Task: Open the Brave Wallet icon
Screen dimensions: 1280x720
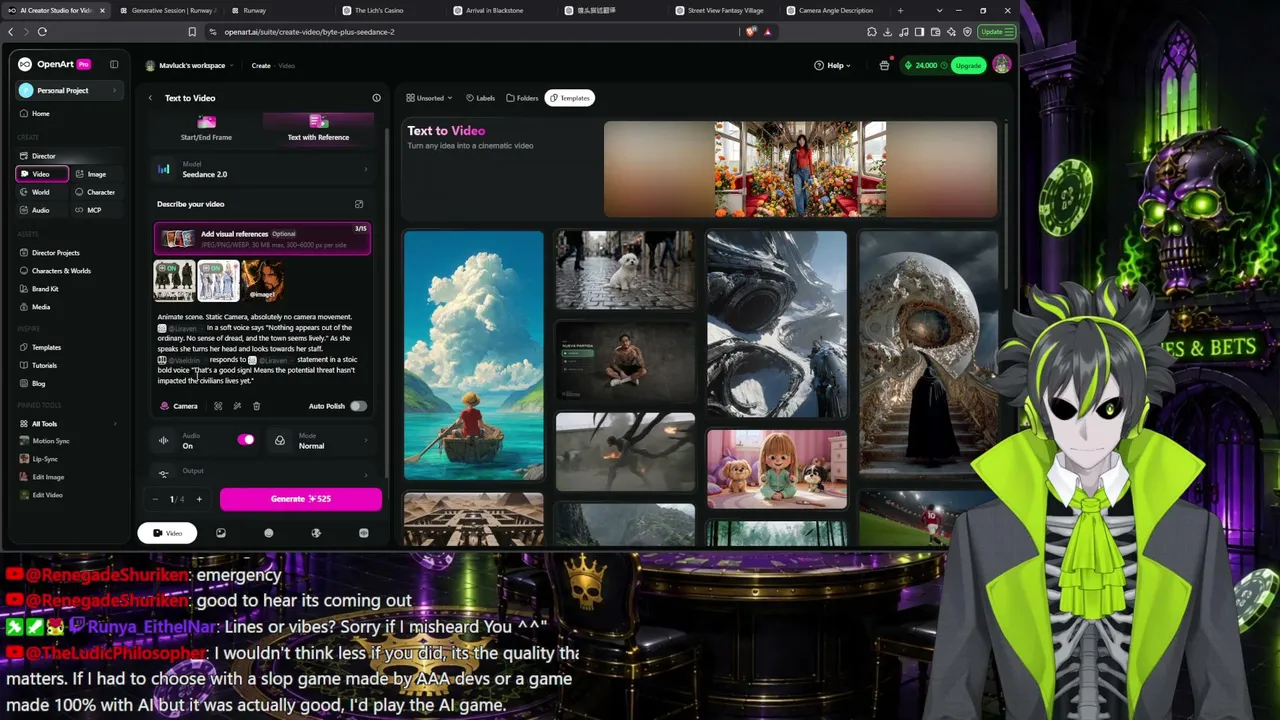Action: pos(936,32)
